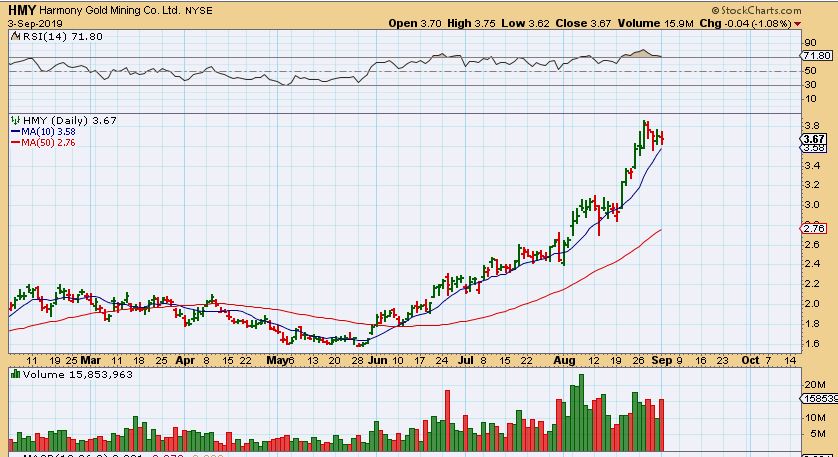Click the HMY (Daily) 3.67 legend label
Screen dimensions: 838x457
(69, 120)
